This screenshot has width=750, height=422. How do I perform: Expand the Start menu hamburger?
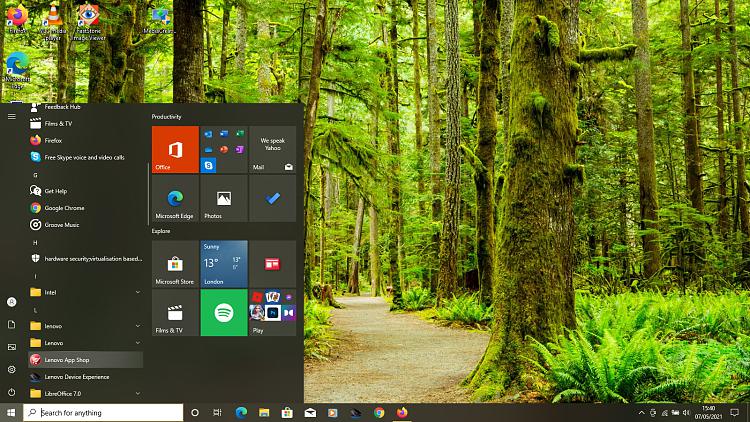(x=11, y=116)
